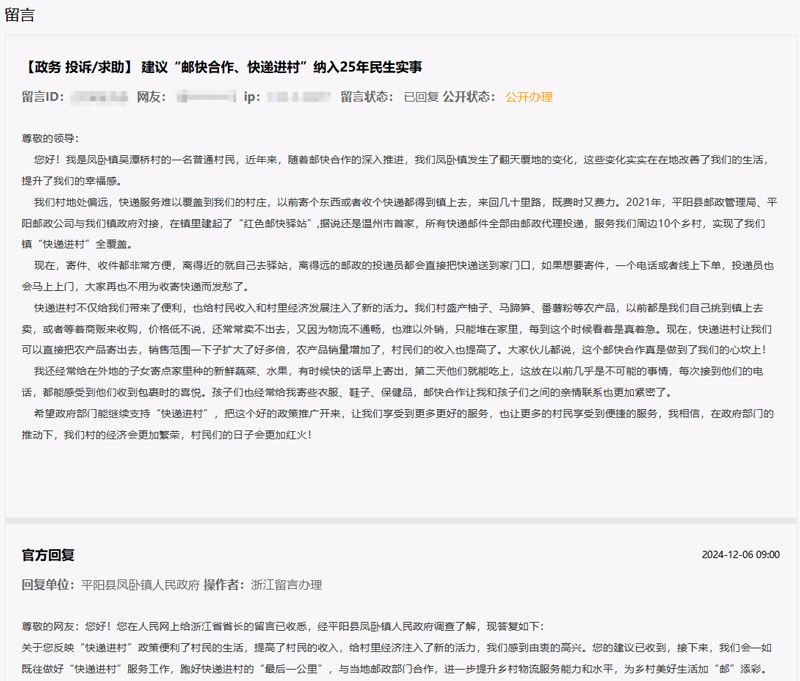Screen dimensions: 800x681
Task: Select the 已回复 message status text
Action: point(420,97)
